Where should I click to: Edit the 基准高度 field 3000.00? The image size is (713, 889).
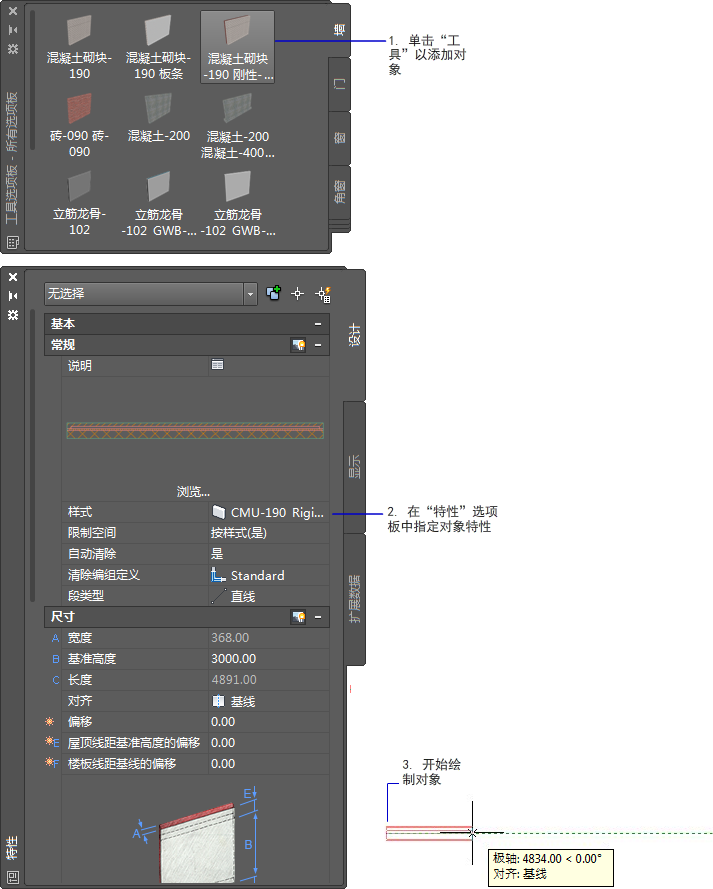[269, 659]
